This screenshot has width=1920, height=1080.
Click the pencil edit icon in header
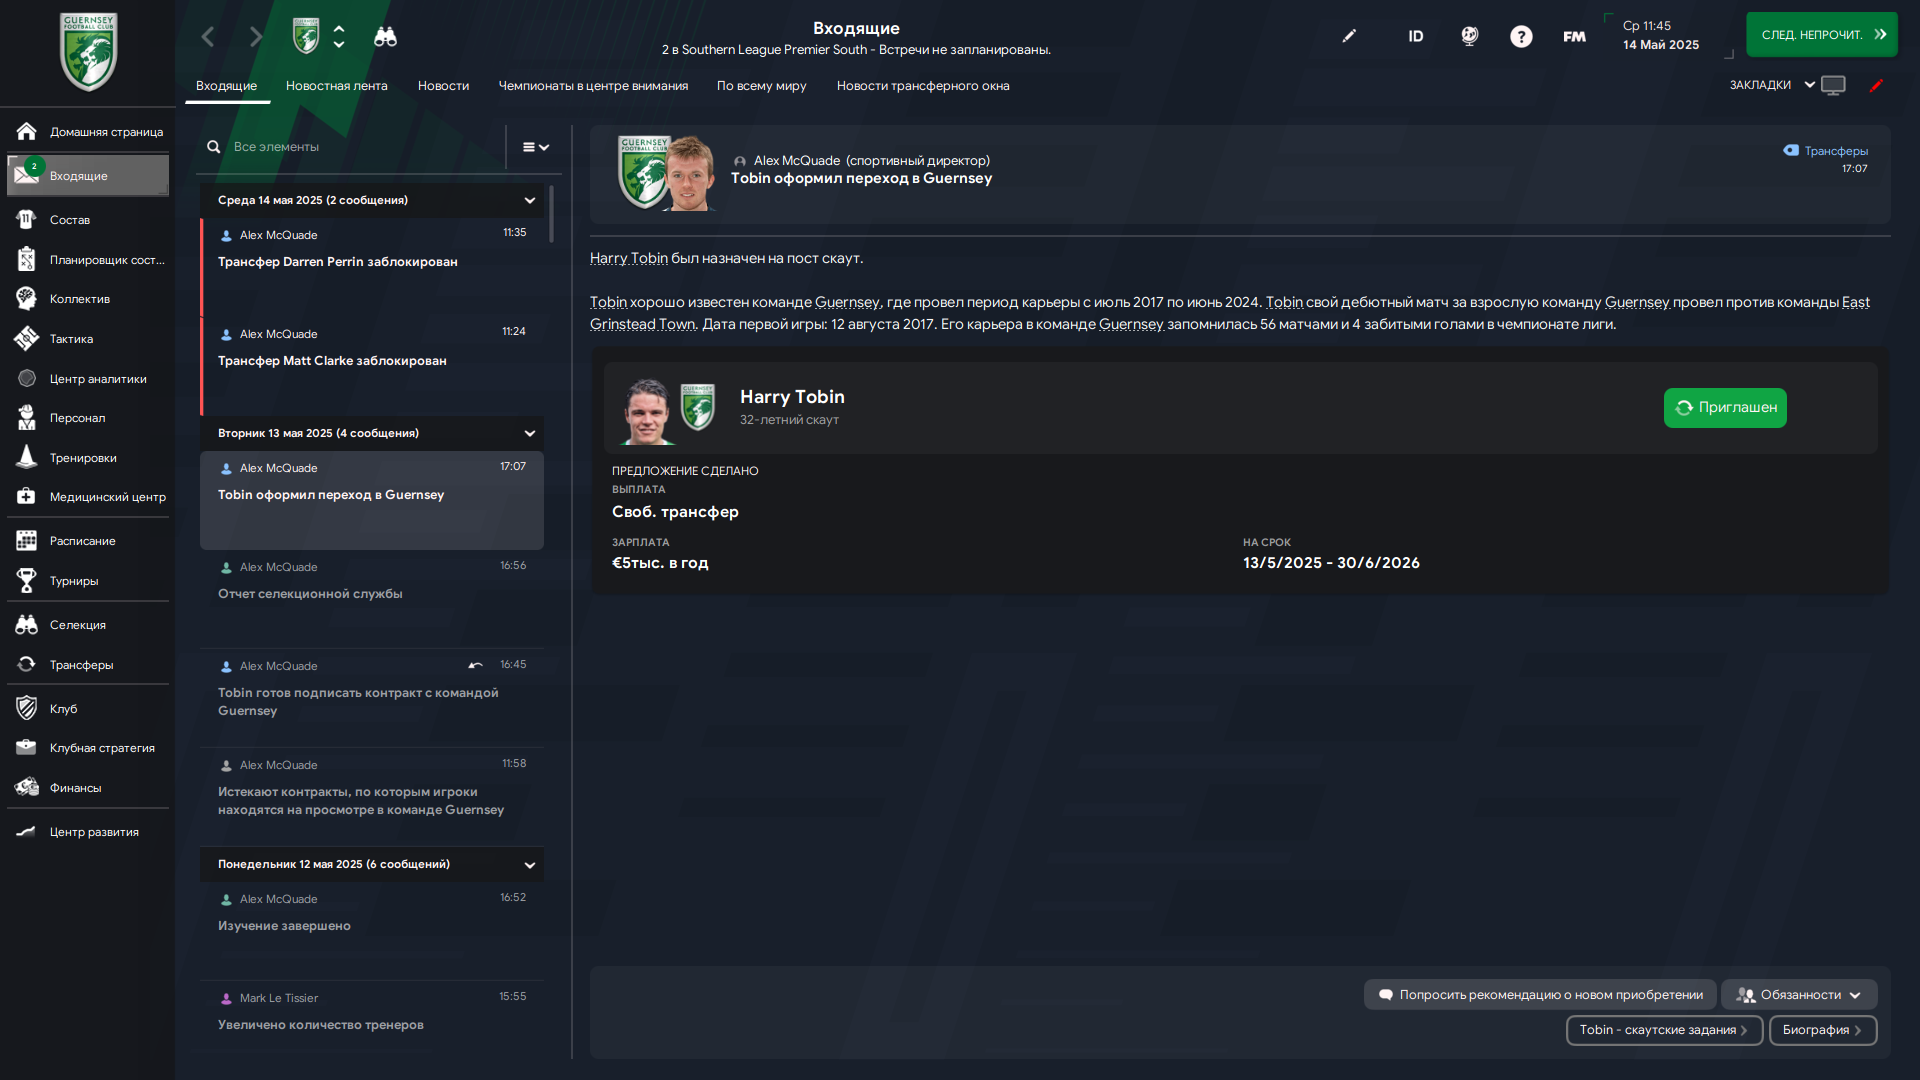[x=1349, y=36]
